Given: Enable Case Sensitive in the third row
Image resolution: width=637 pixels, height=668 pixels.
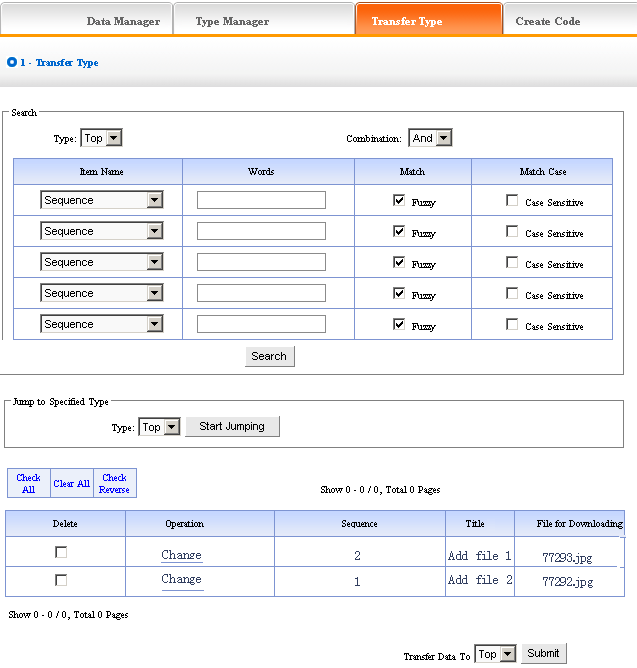Looking at the screenshot, I should [x=512, y=262].
